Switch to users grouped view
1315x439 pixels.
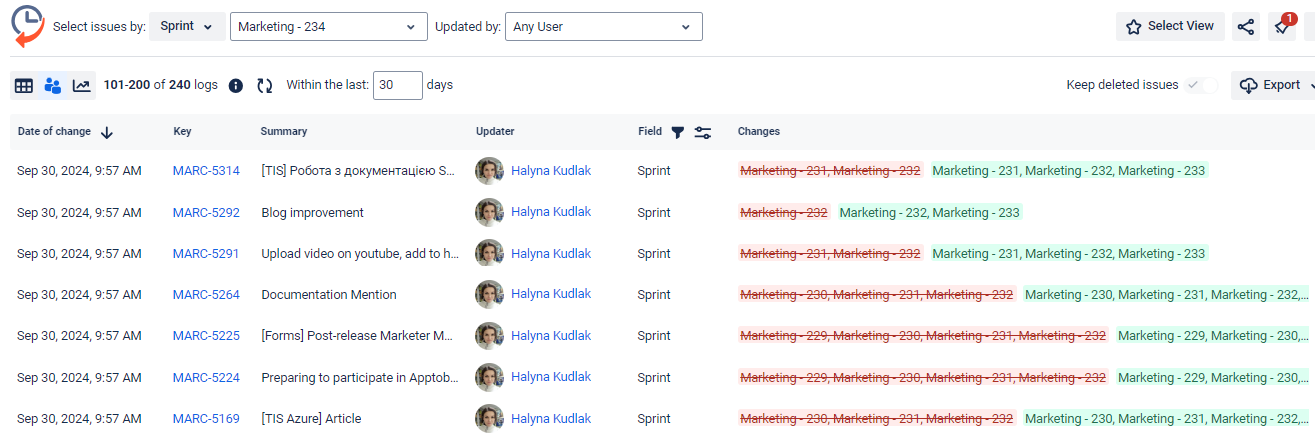(53, 86)
